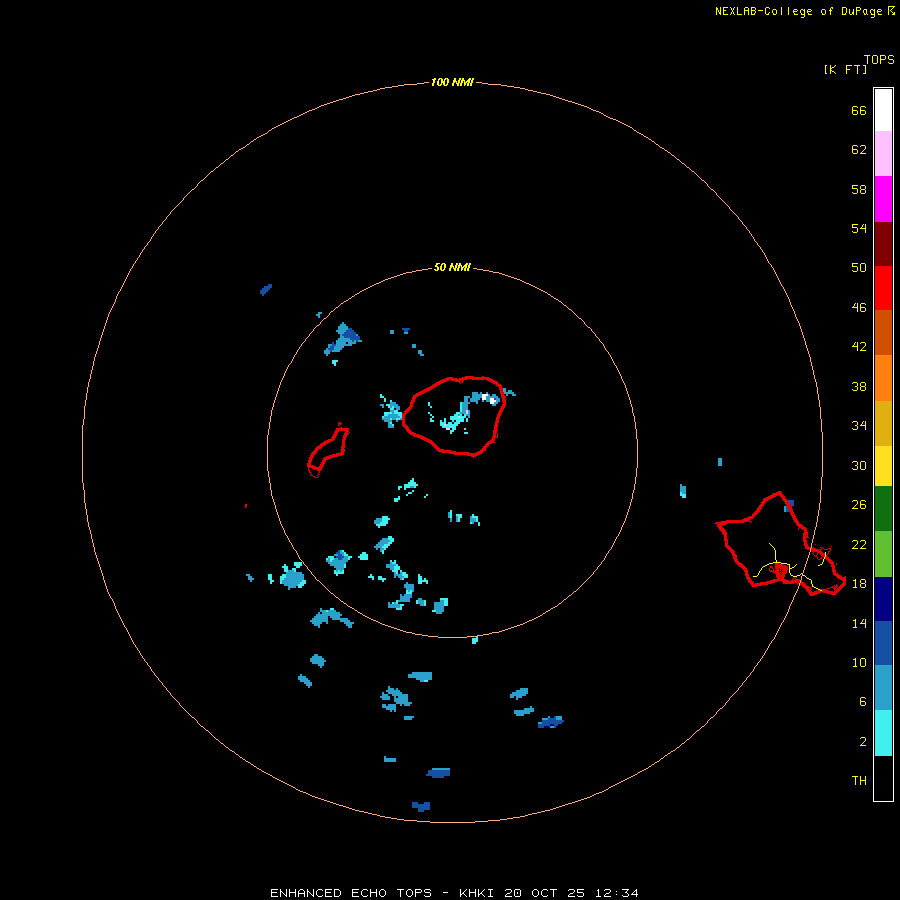Pick the dark orange legend swatch

tap(883, 332)
